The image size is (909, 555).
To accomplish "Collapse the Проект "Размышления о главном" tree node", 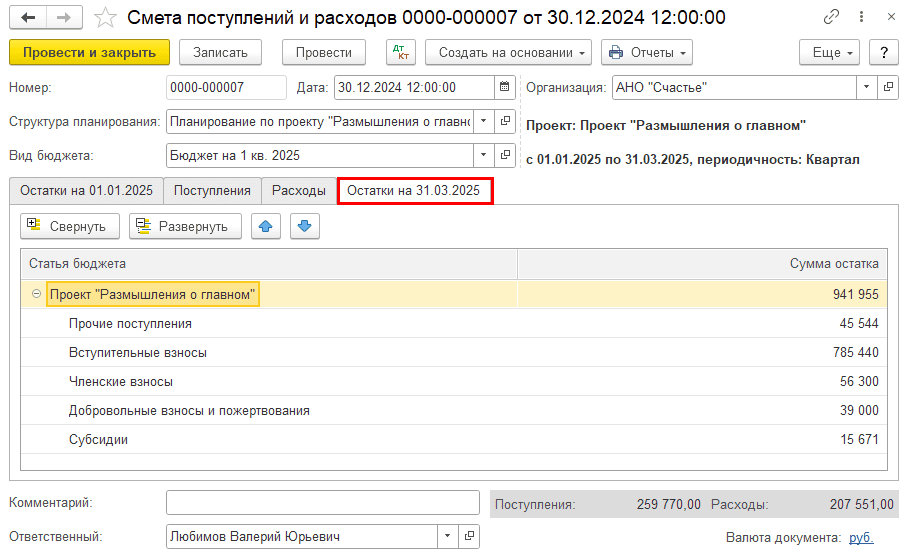I will 37,294.
